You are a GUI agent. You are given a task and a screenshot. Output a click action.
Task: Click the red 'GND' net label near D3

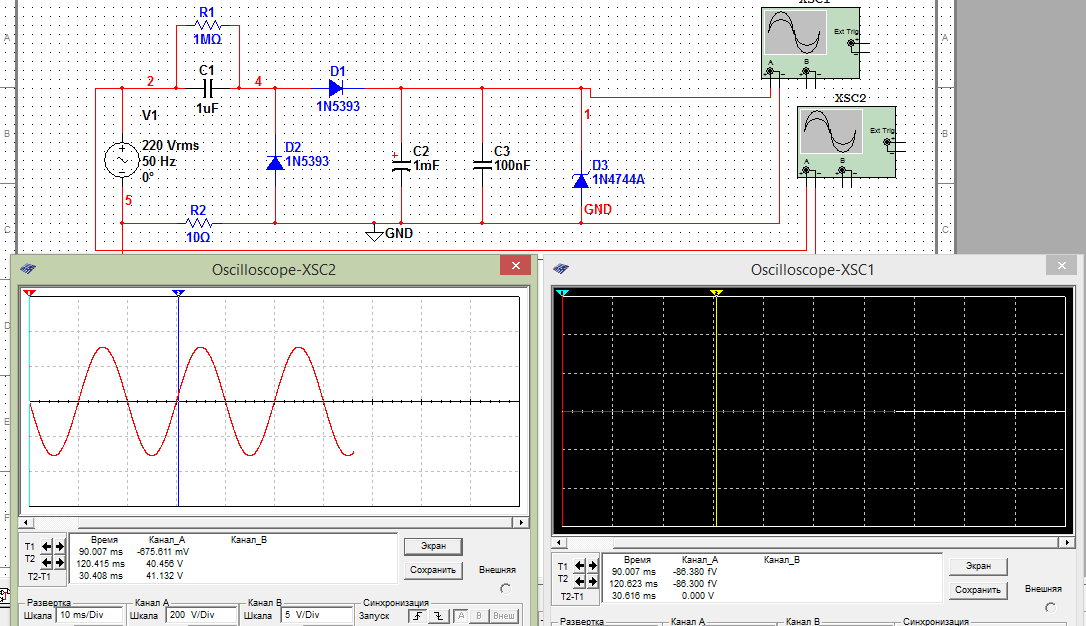[x=597, y=209]
